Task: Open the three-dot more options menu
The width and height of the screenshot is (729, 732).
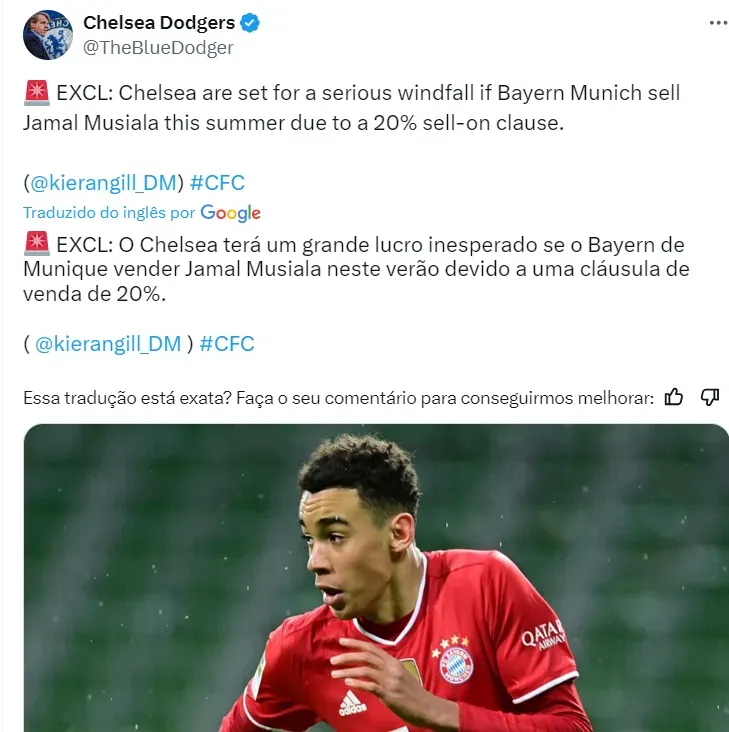Action: 718,23
